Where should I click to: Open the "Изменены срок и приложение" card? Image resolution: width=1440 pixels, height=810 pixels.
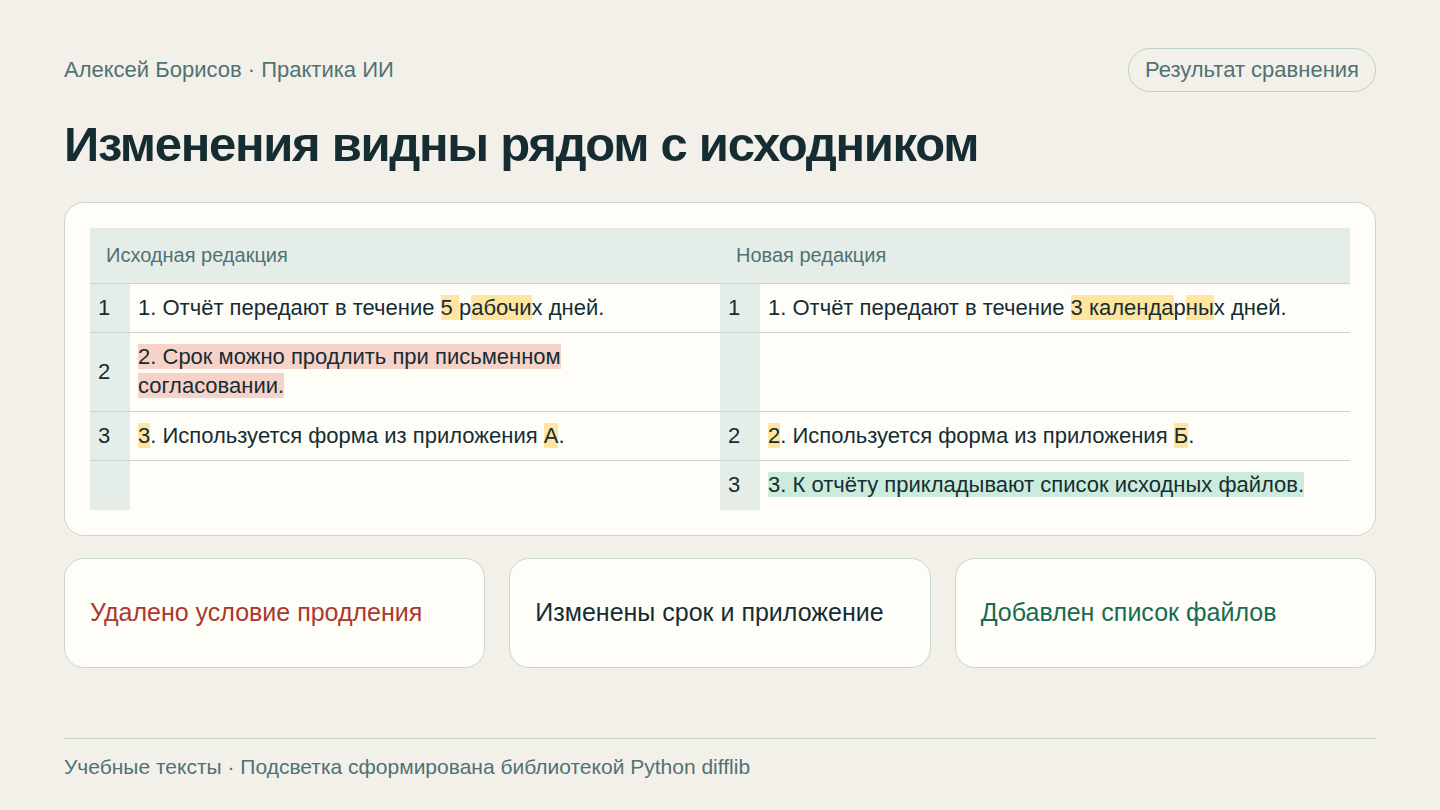click(x=720, y=613)
